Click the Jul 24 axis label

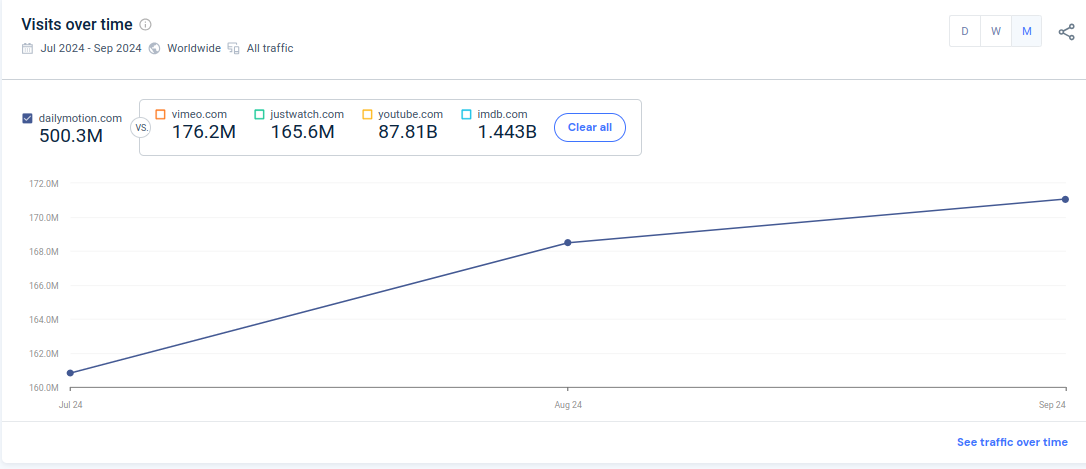70,405
